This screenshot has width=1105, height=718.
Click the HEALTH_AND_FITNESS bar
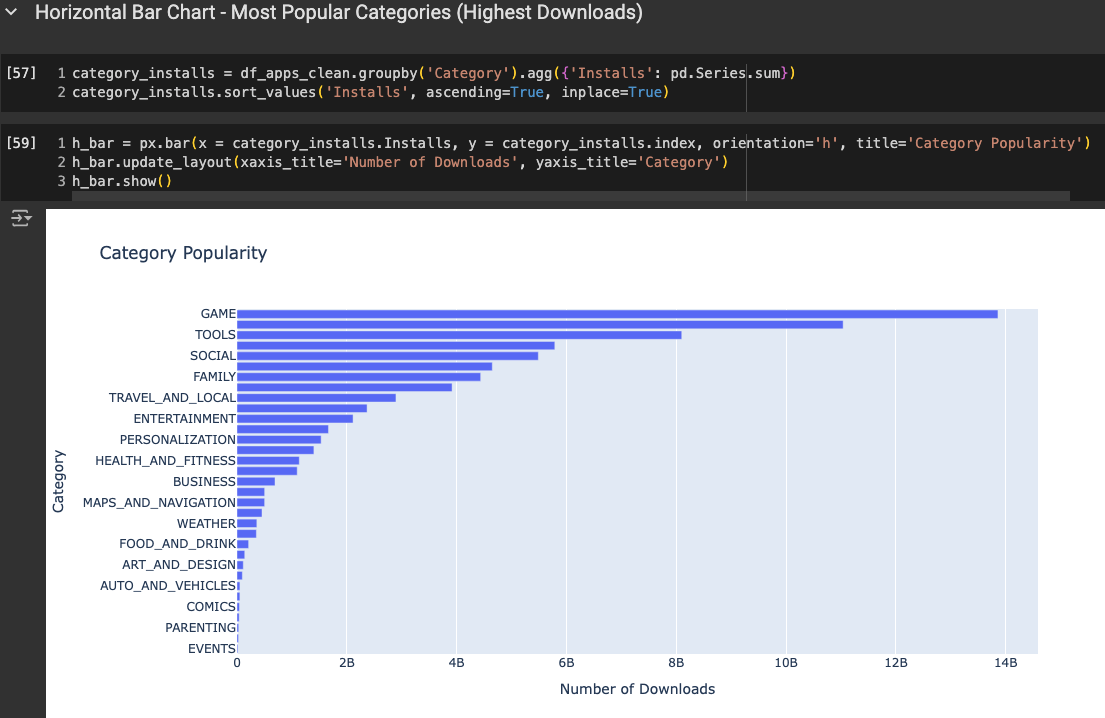tap(268, 461)
